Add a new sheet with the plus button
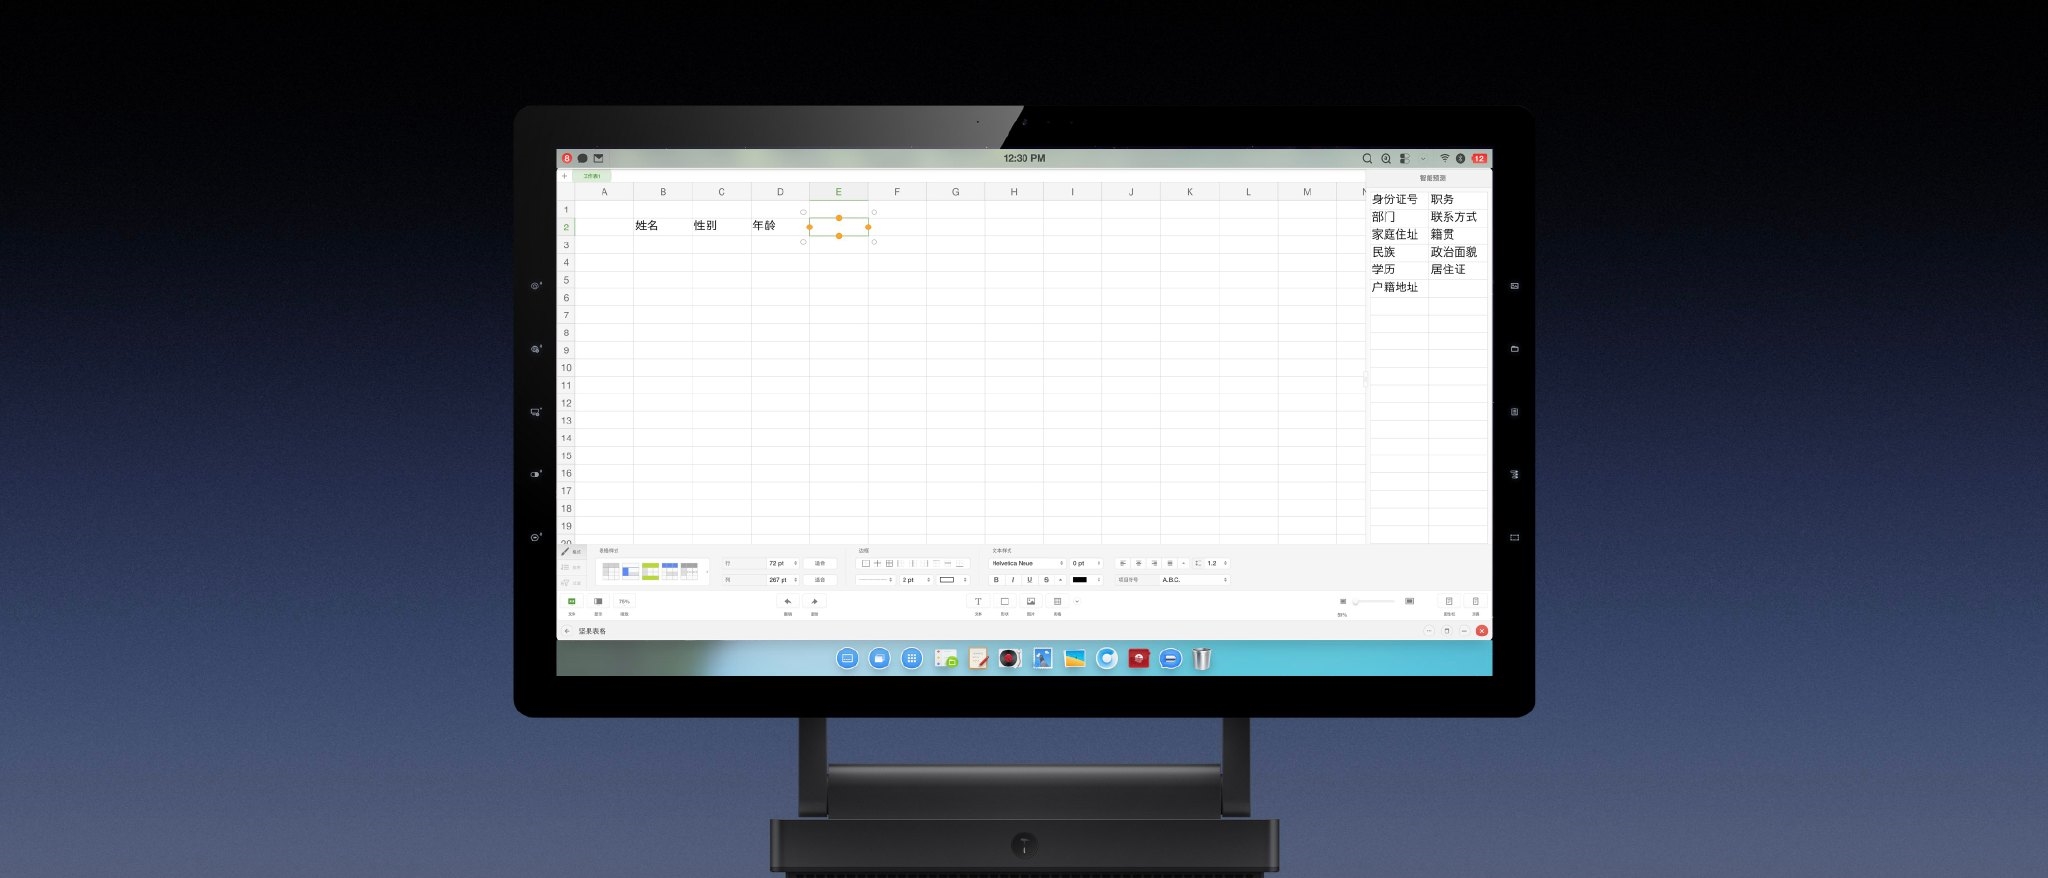The image size is (2048, 878). click(x=564, y=176)
